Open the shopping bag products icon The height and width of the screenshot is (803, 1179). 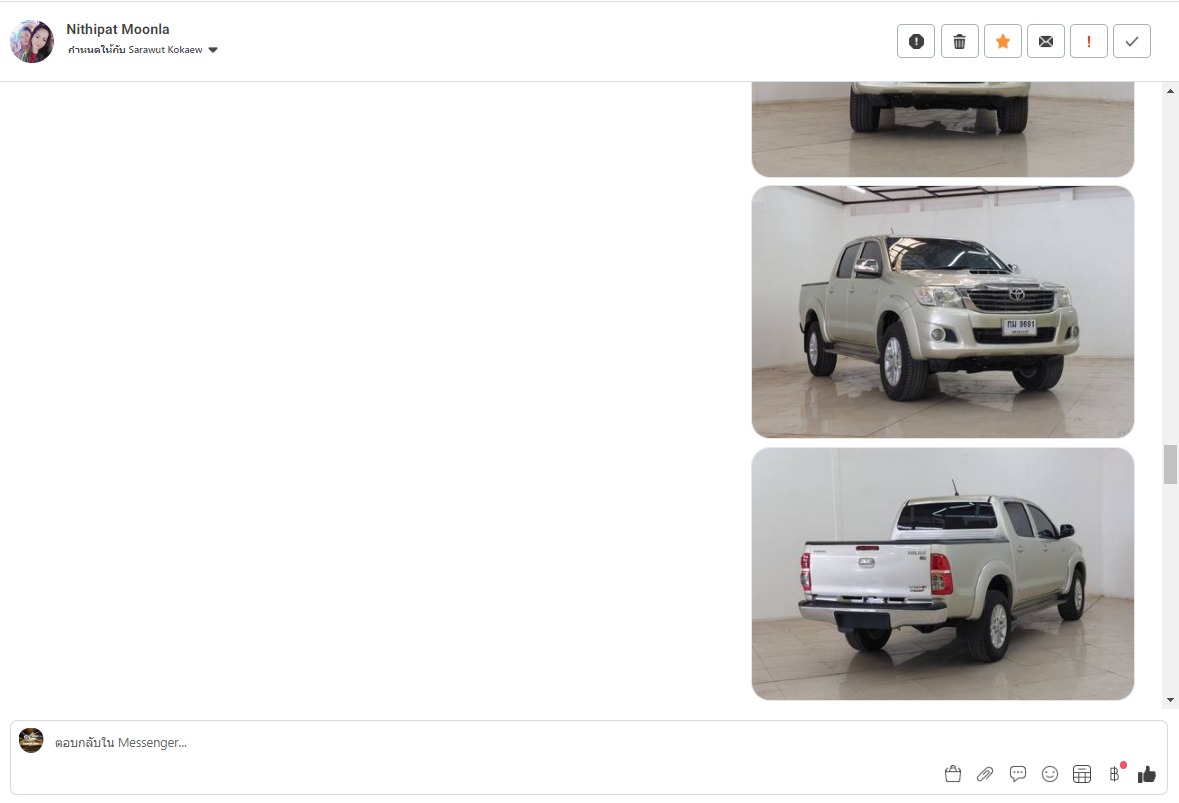tap(953, 774)
